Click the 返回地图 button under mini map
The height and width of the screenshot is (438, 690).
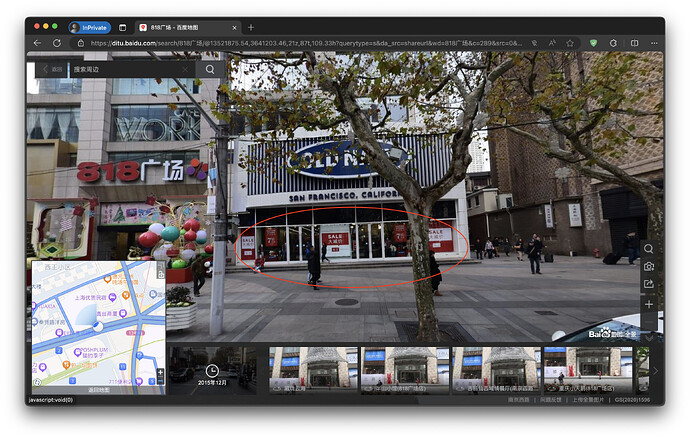coord(99,390)
